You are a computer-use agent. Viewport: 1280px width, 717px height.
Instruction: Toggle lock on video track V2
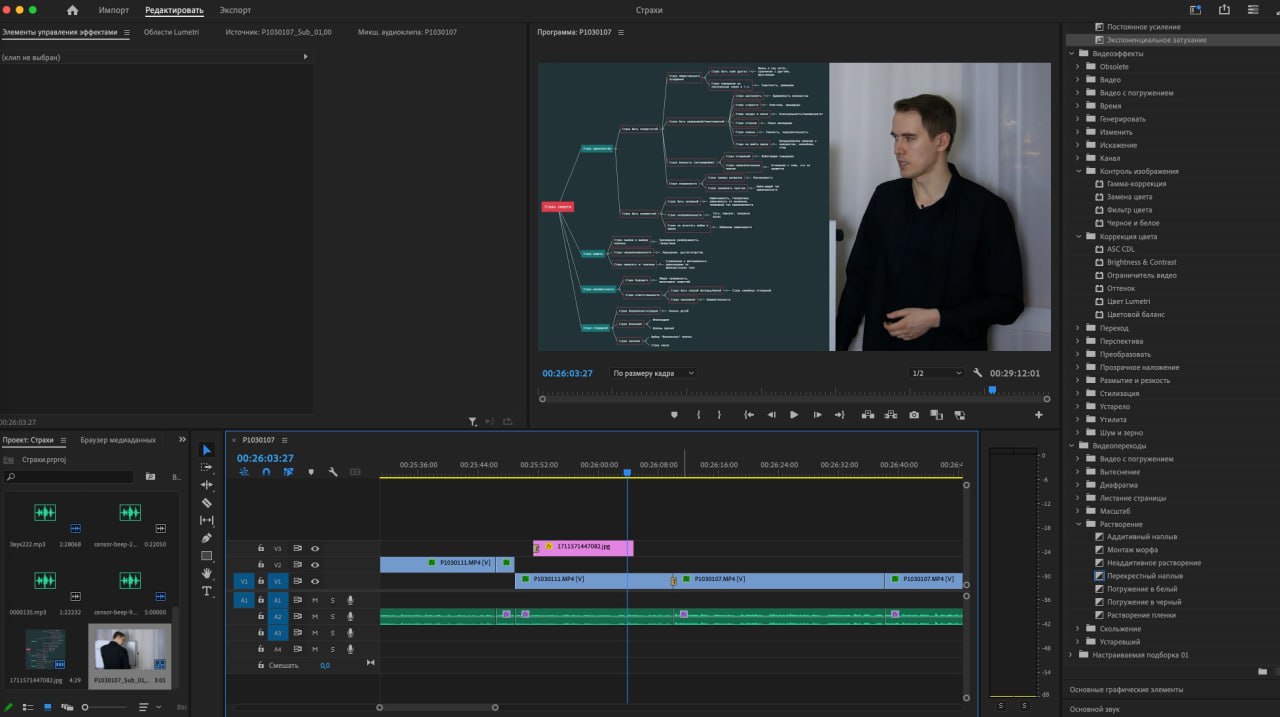click(261, 565)
